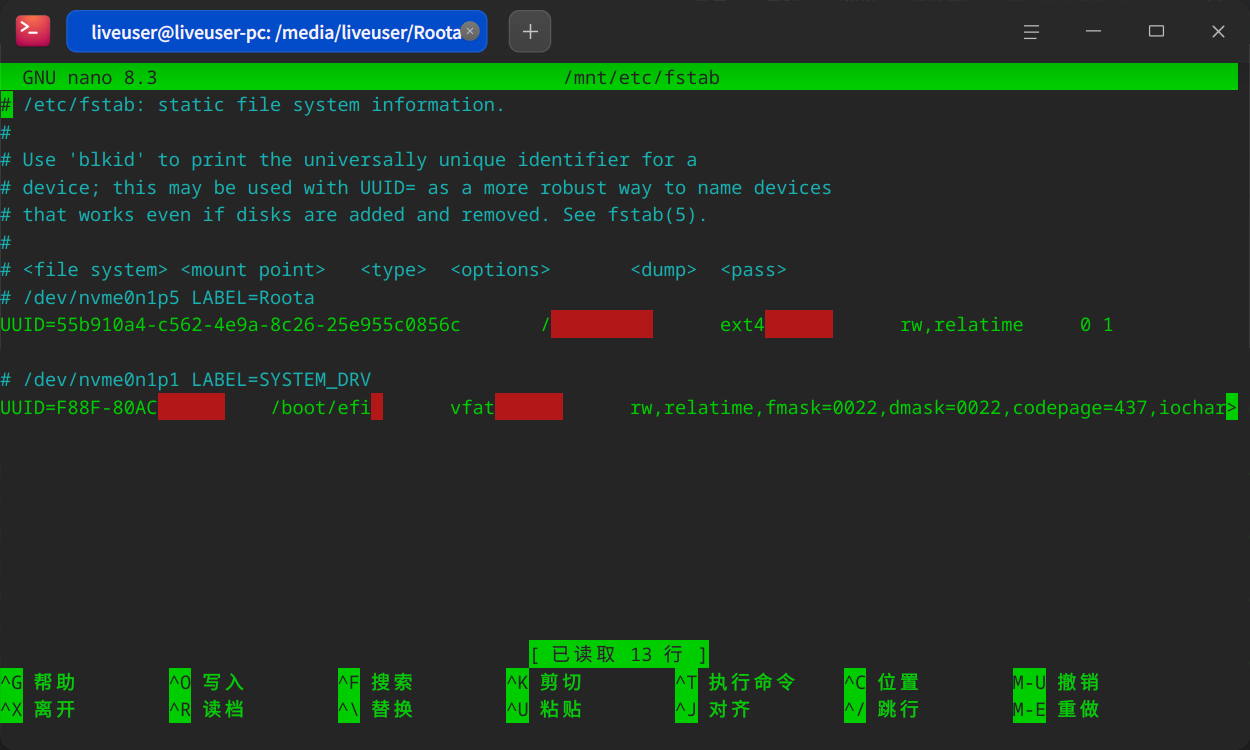Place cursor on UUID=55b910a4-c562-4e9a-8c26-25e955c0856c
Viewport: 1250px width, 750px height.
click(231, 325)
